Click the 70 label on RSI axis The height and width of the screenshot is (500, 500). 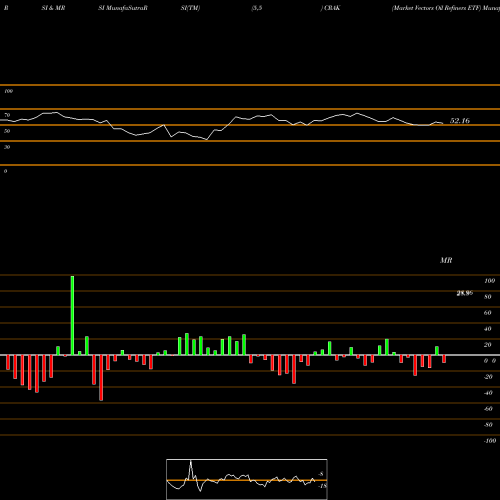pyautogui.click(x=7, y=115)
